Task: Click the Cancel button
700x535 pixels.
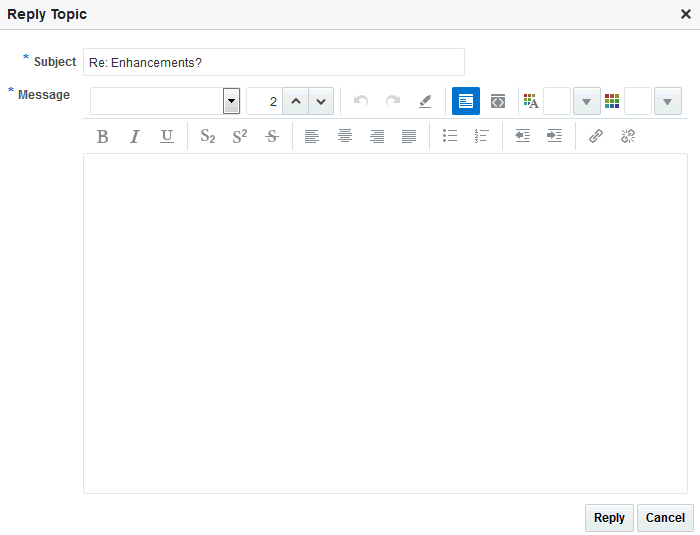Action: [665, 518]
